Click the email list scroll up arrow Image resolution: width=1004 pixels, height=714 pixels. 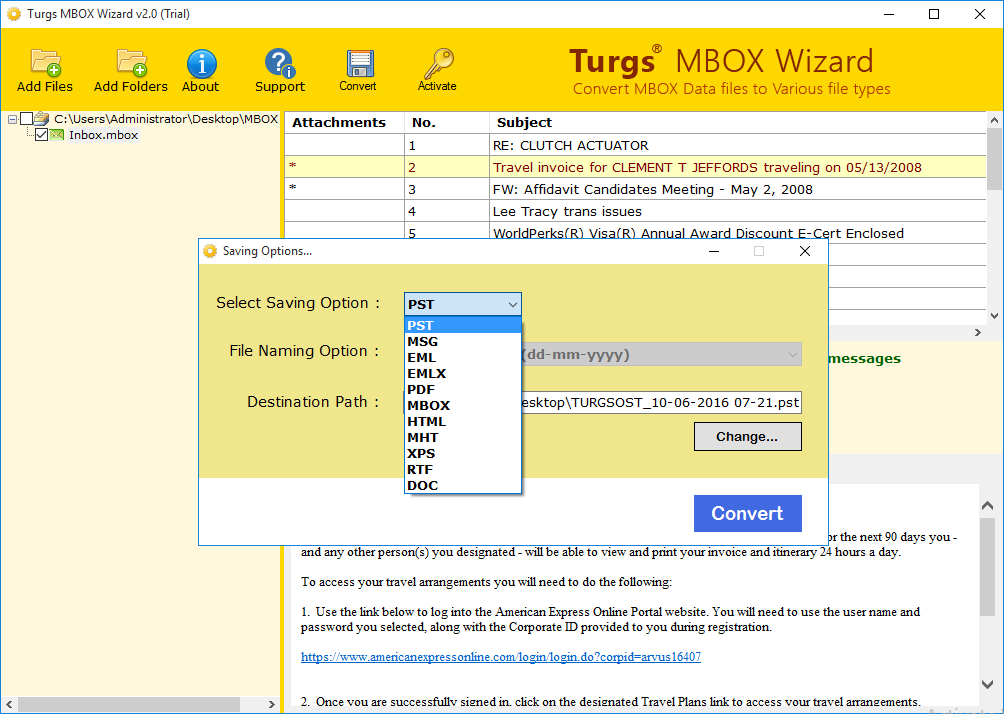pos(994,120)
